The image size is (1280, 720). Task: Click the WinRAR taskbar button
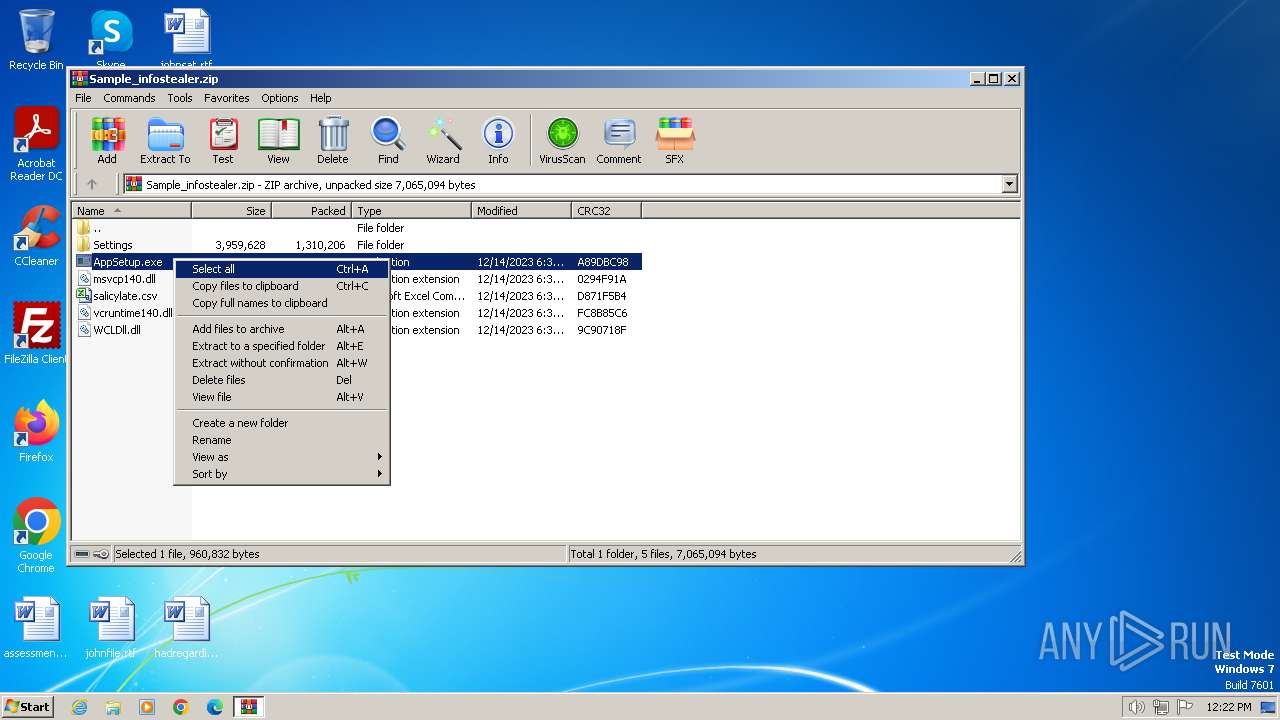[248, 707]
